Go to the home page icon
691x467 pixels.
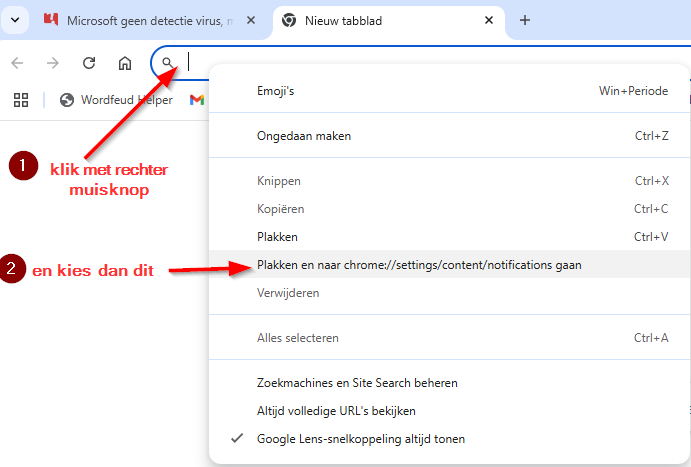[125, 63]
